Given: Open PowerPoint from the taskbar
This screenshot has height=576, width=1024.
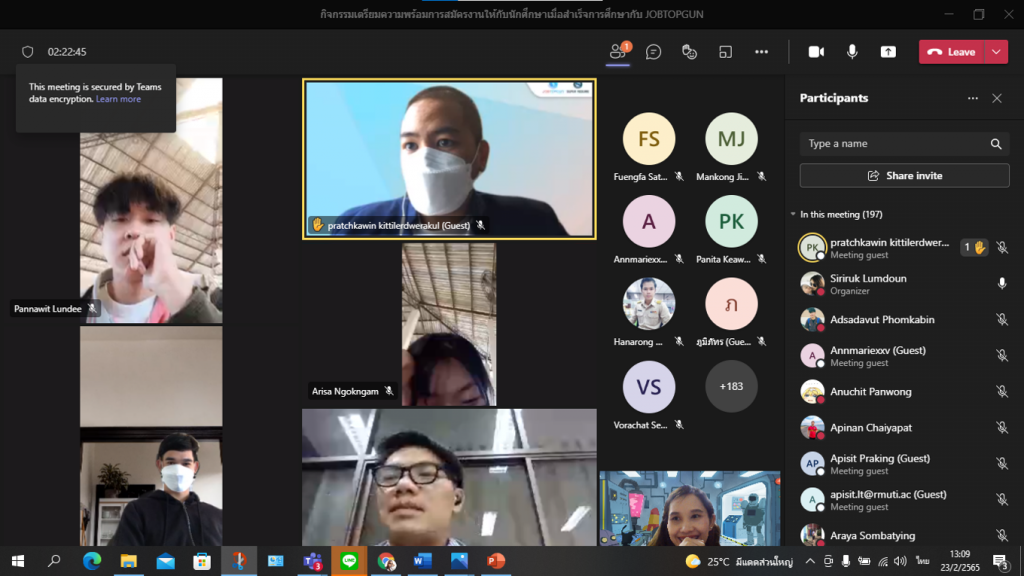Looking at the screenshot, I should coord(495,561).
